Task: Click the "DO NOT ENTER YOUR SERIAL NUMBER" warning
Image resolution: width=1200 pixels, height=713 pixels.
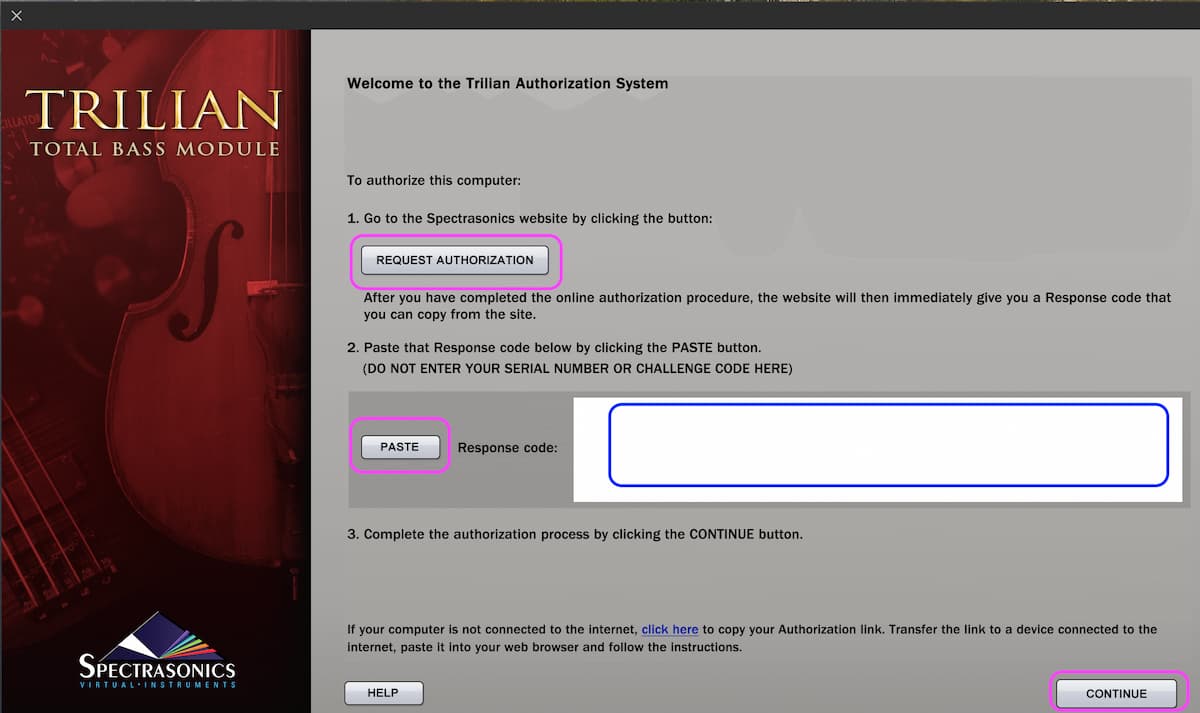Action: click(x=577, y=369)
